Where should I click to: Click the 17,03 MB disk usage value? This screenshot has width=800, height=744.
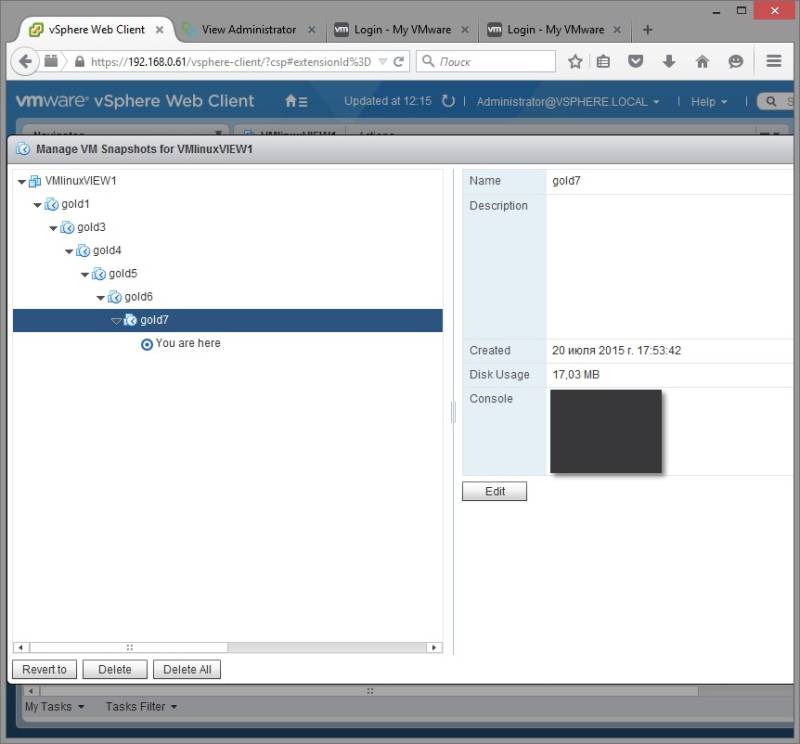tap(576, 375)
